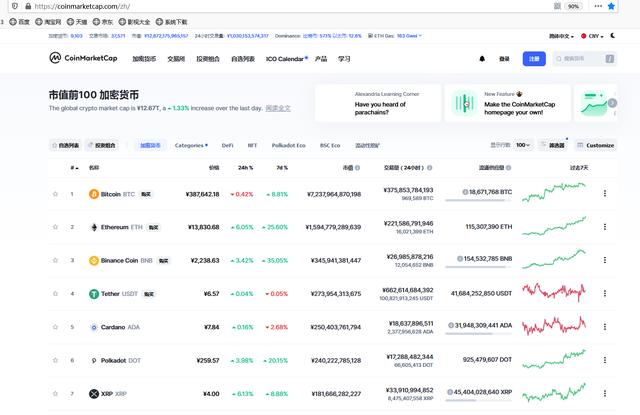
Task: Click circulating supply column info icon
Action: click(x=509, y=168)
